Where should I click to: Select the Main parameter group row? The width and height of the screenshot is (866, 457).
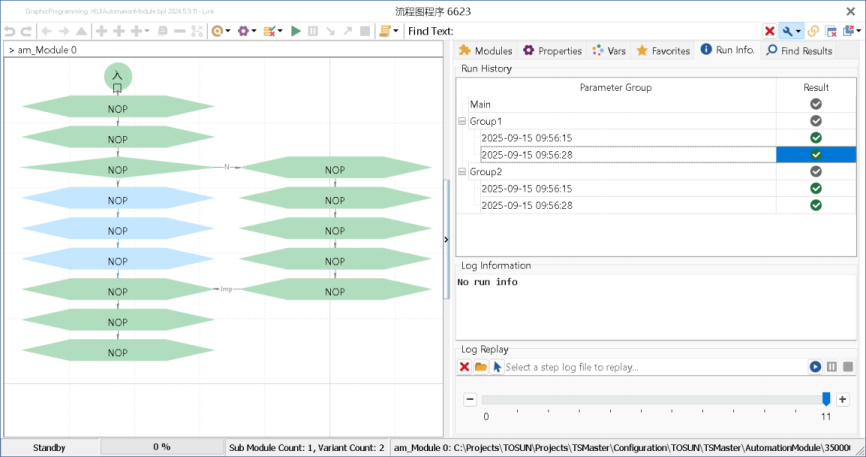[480, 104]
